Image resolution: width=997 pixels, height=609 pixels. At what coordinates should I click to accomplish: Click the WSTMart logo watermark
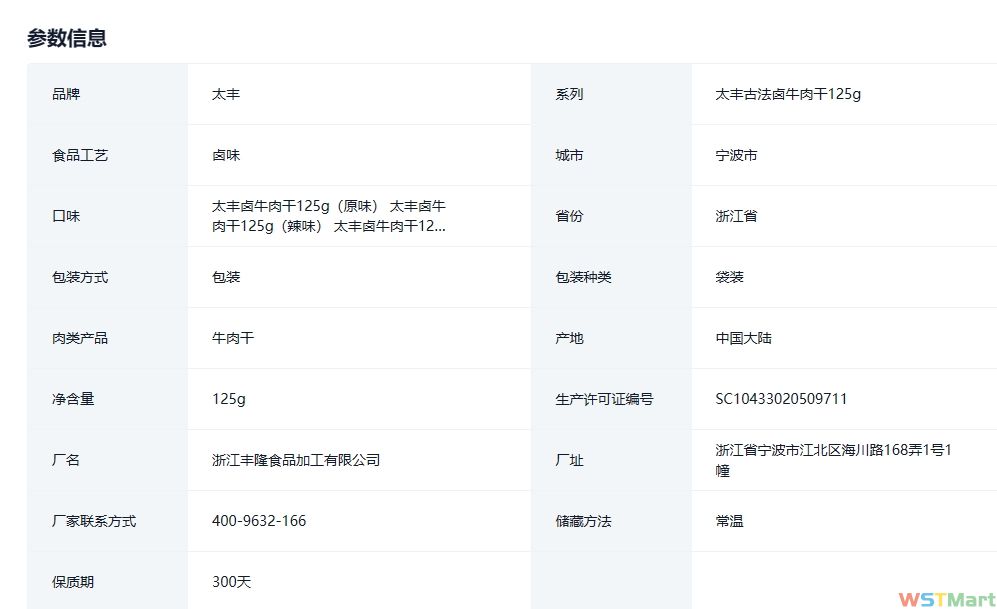(945, 598)
